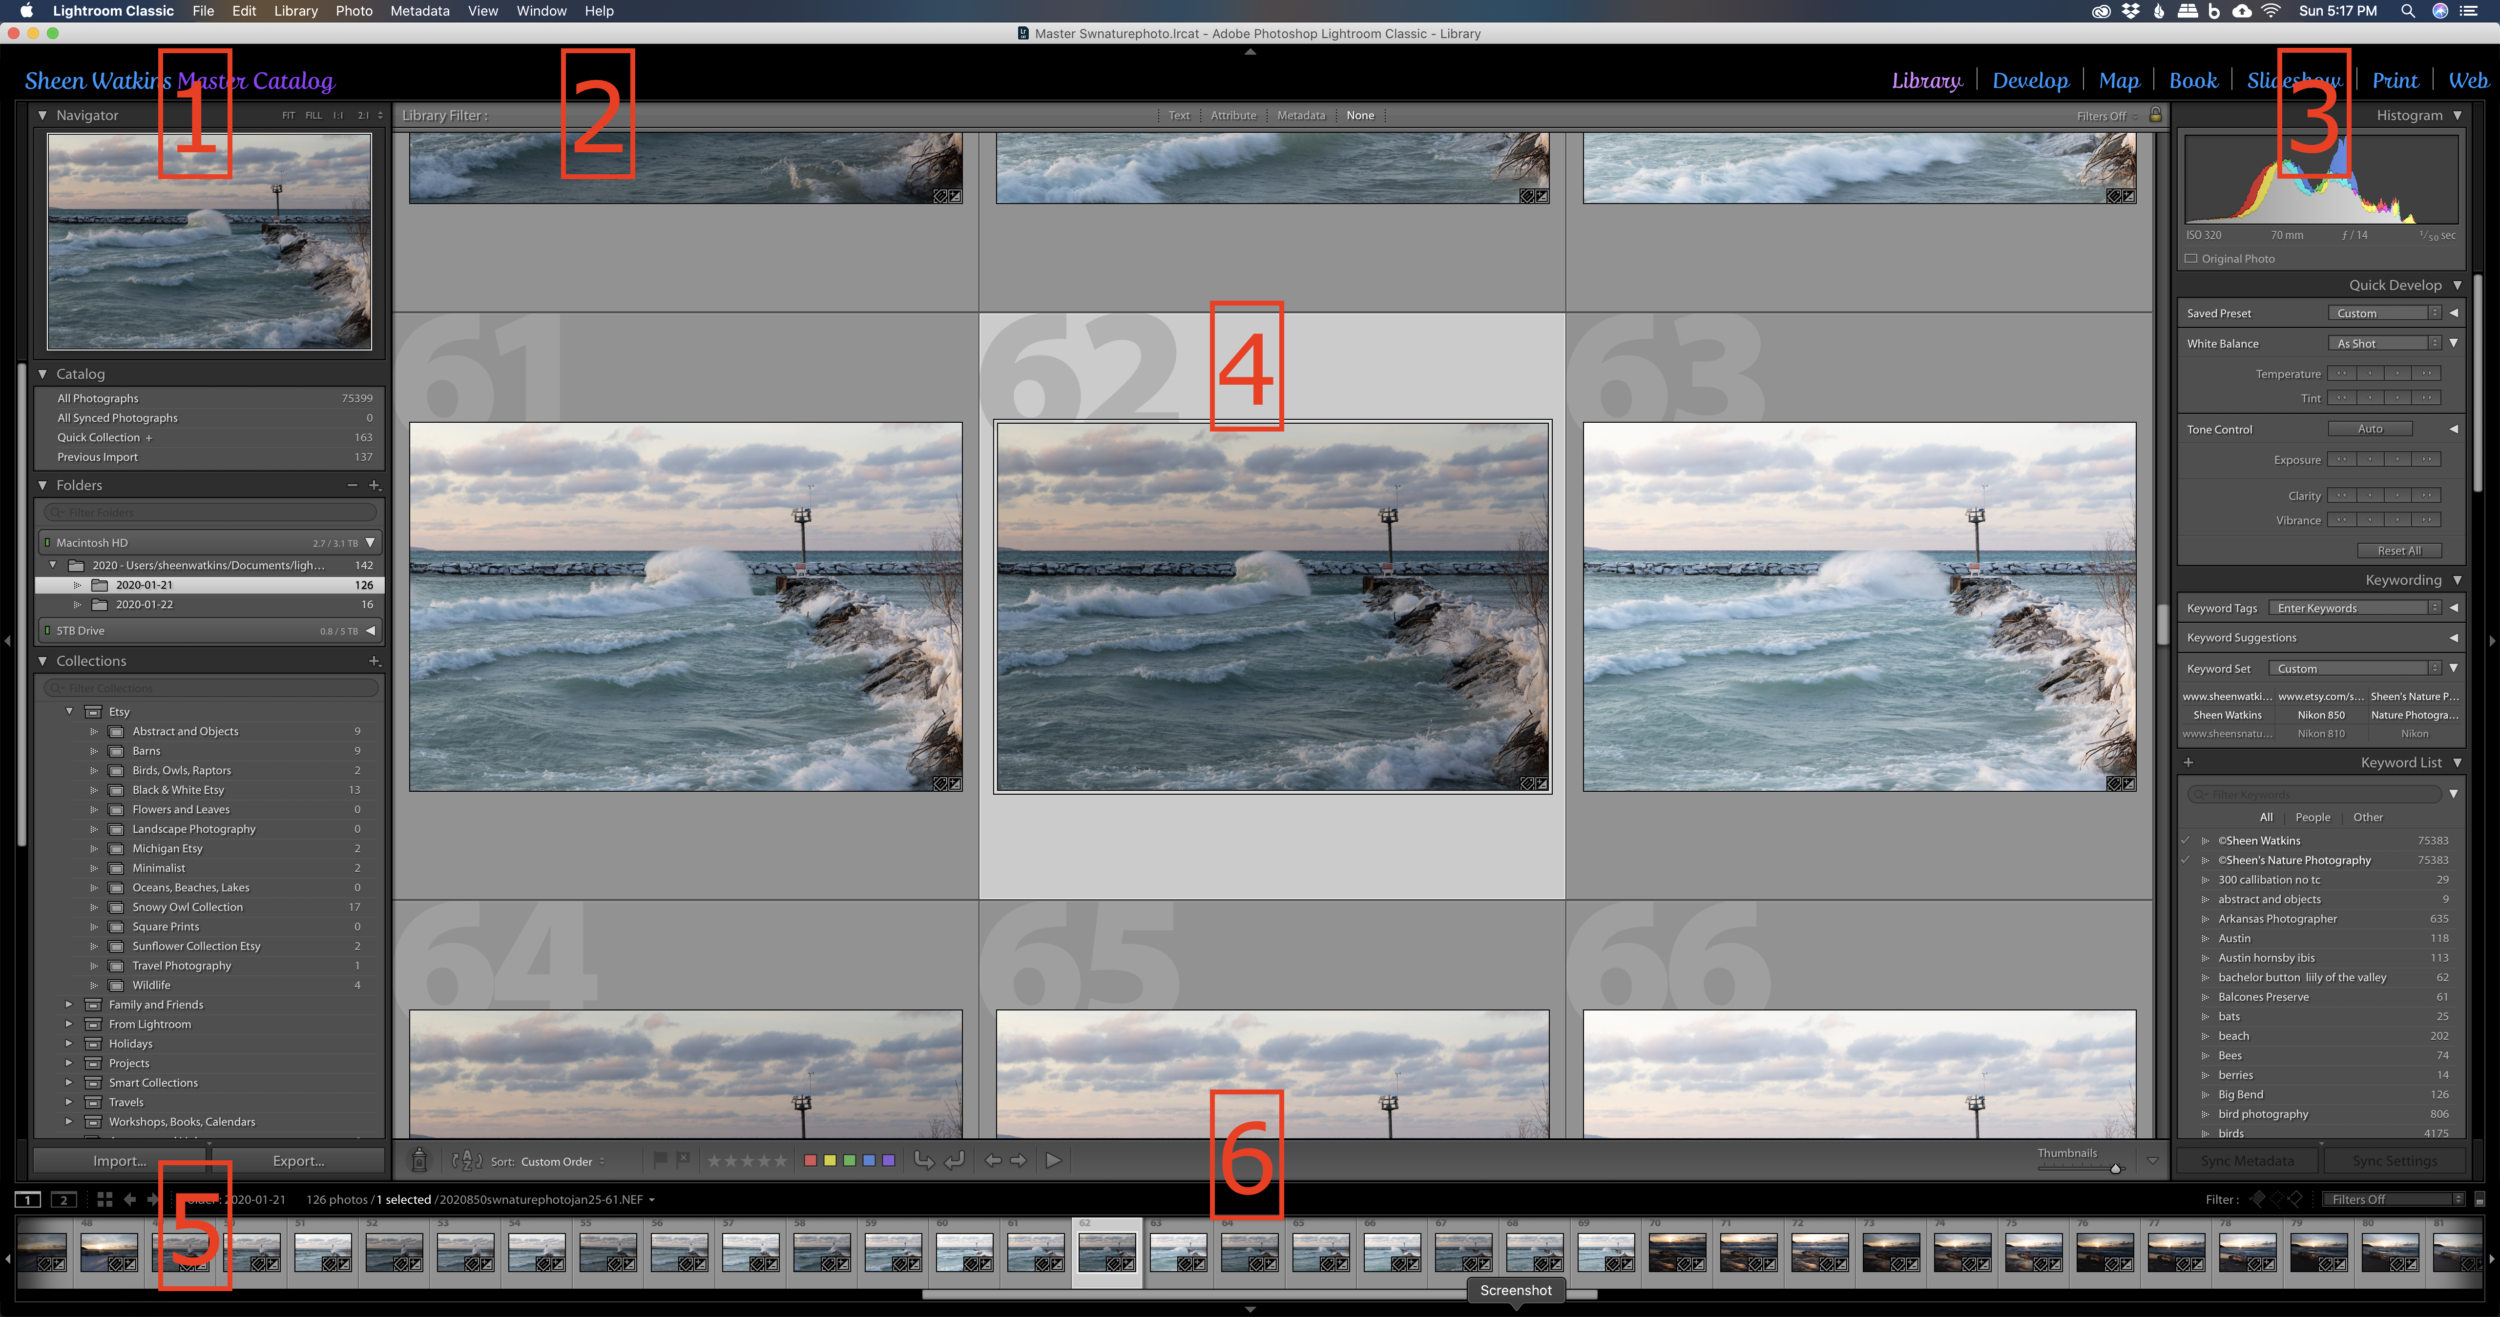Hide the right panel group arrow
Screen dimensions: 2500x1317
2492,641
